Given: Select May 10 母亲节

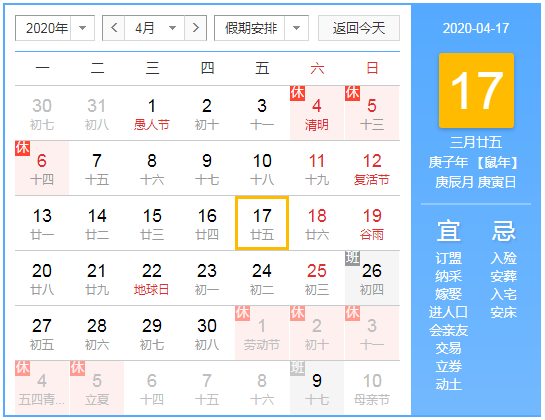Looking at the screenshot, I should [x=372, y=388].
